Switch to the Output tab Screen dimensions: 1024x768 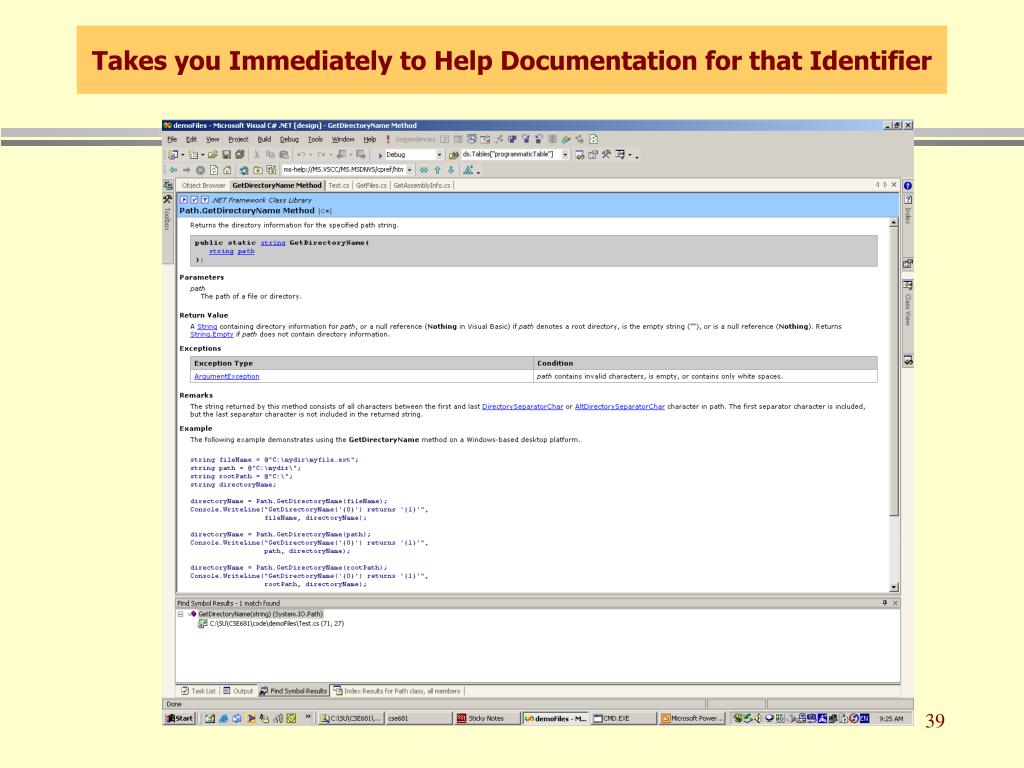point(238,691)
